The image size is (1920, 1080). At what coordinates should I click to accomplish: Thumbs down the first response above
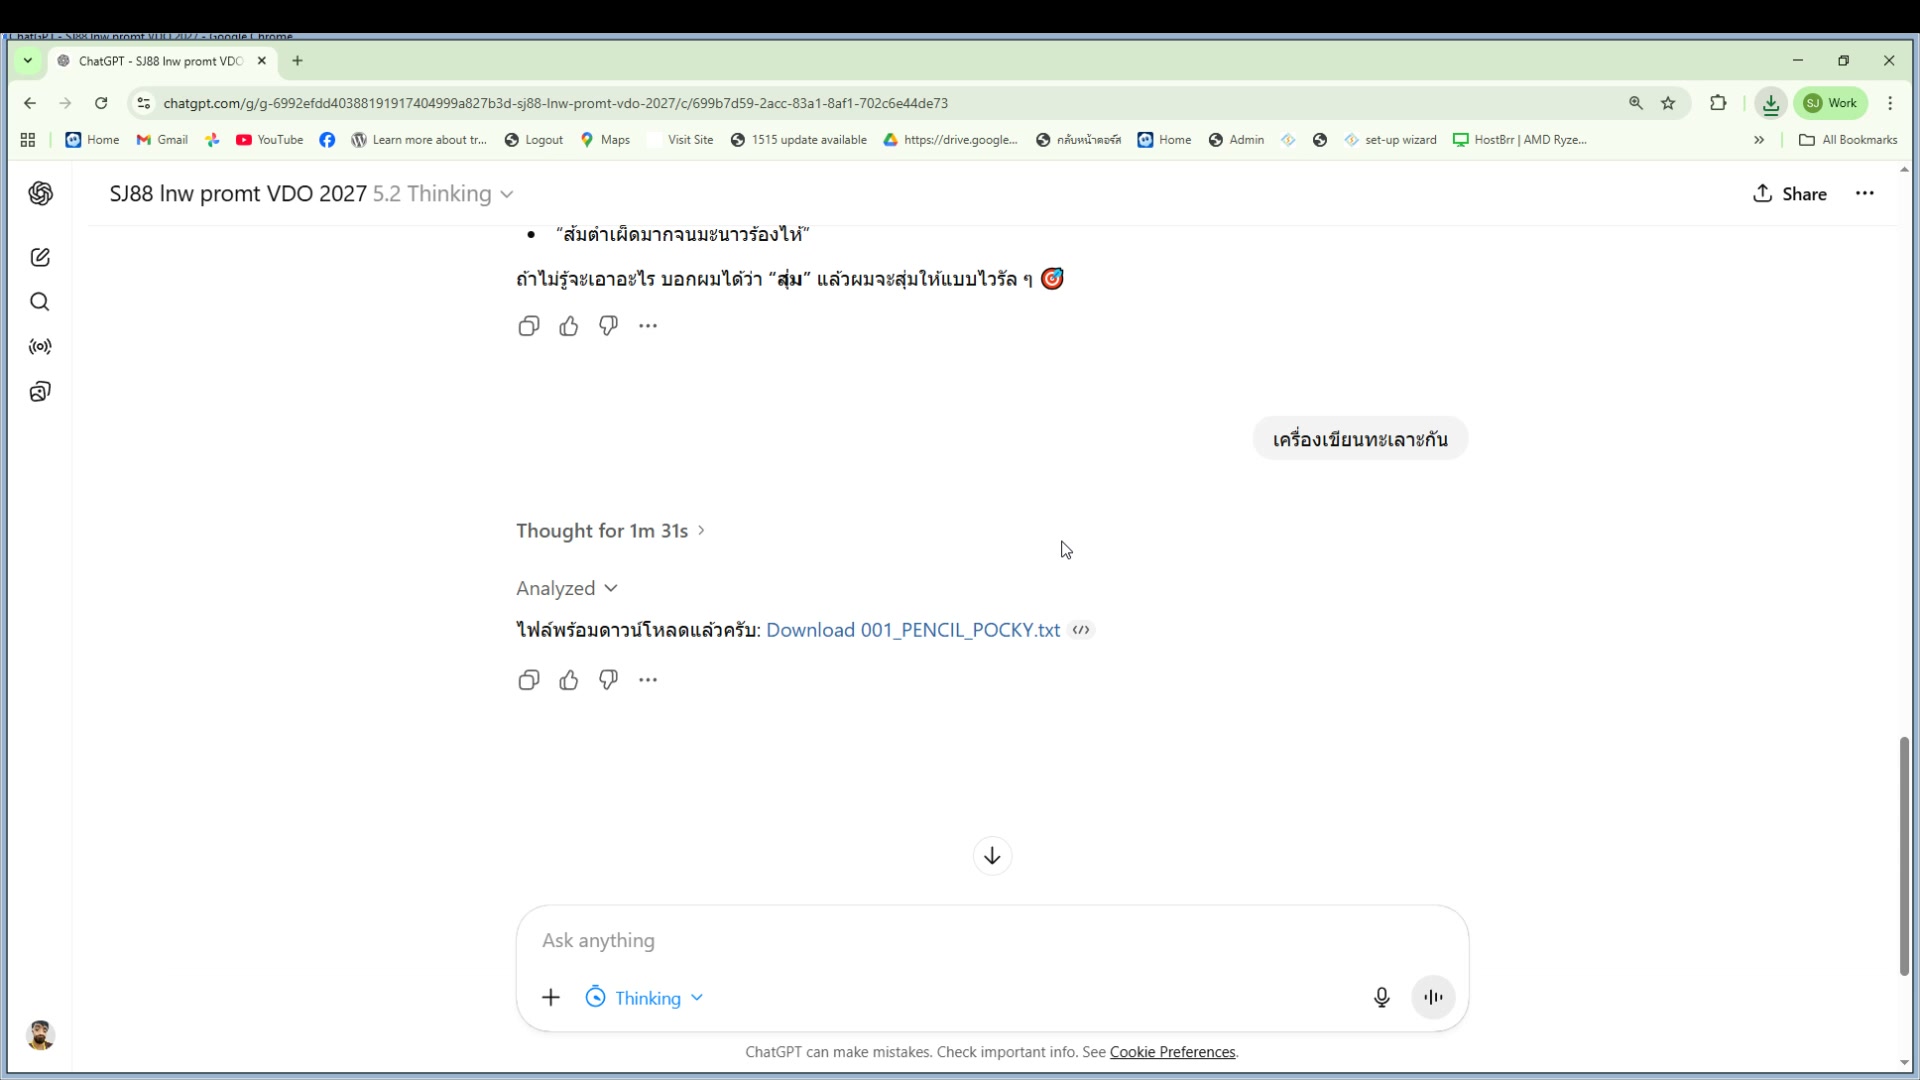pos(608,326)
